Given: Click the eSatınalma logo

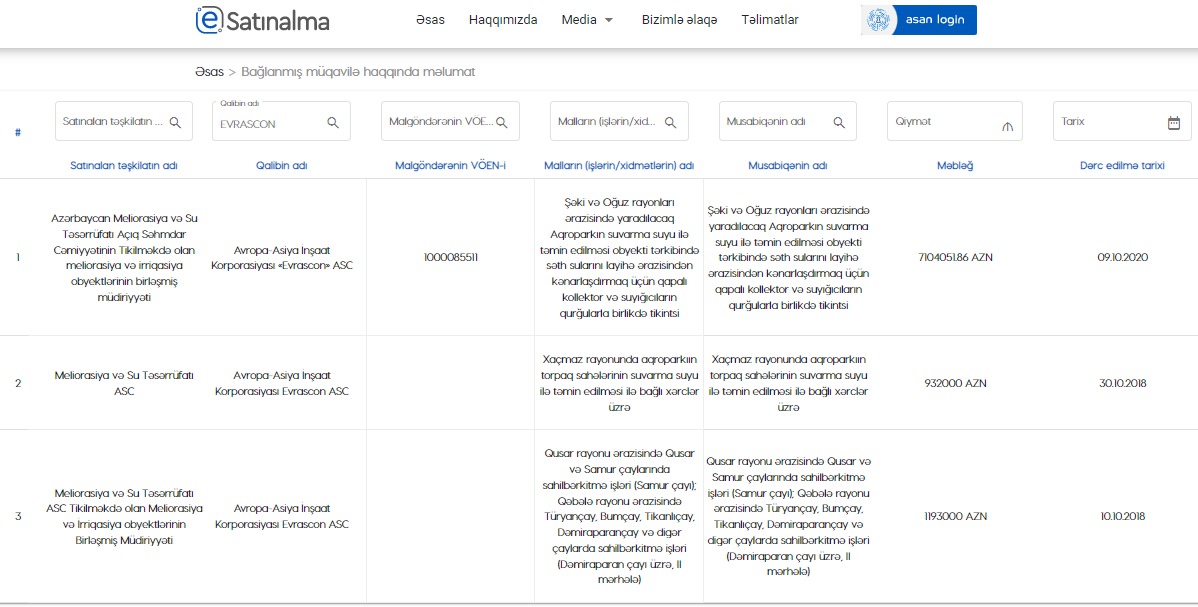Looking at the screenshot, I should (262, 21).
